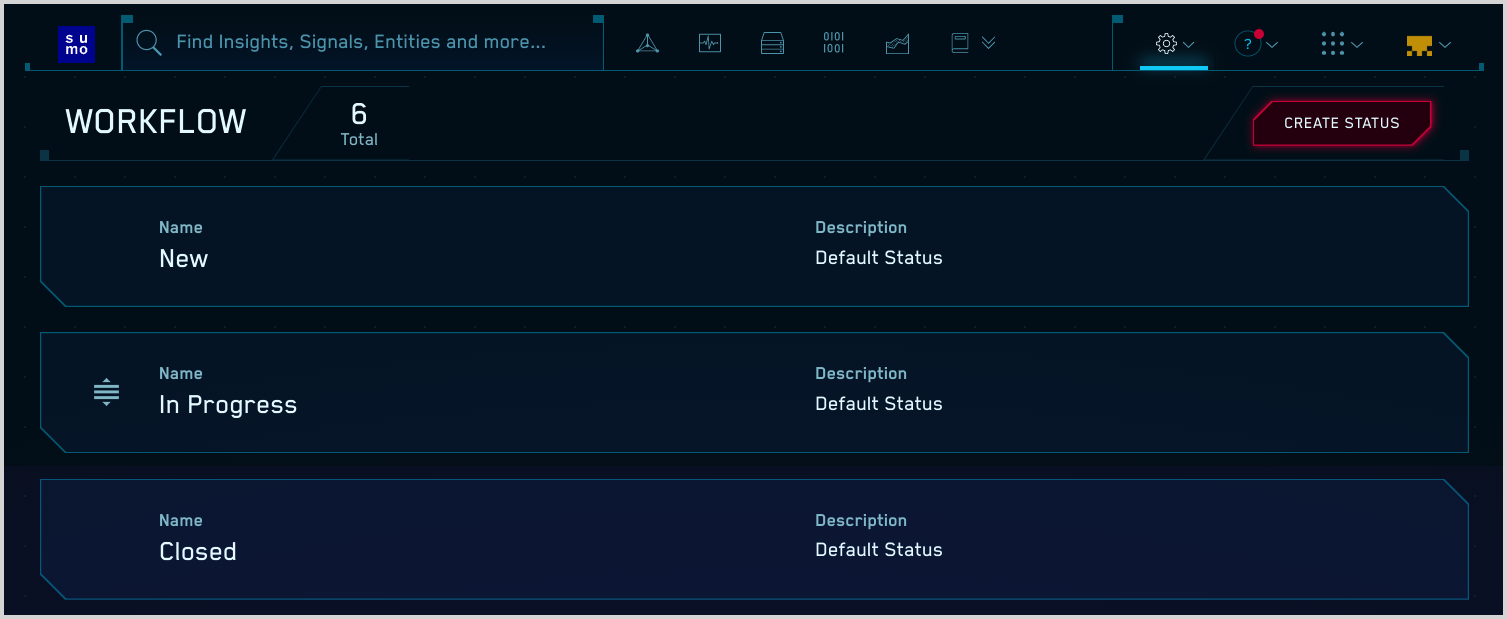Select the Signals heartbeat icon
Screen dimensions: 1507x619
pyautogui.click(x=709, y=43)
